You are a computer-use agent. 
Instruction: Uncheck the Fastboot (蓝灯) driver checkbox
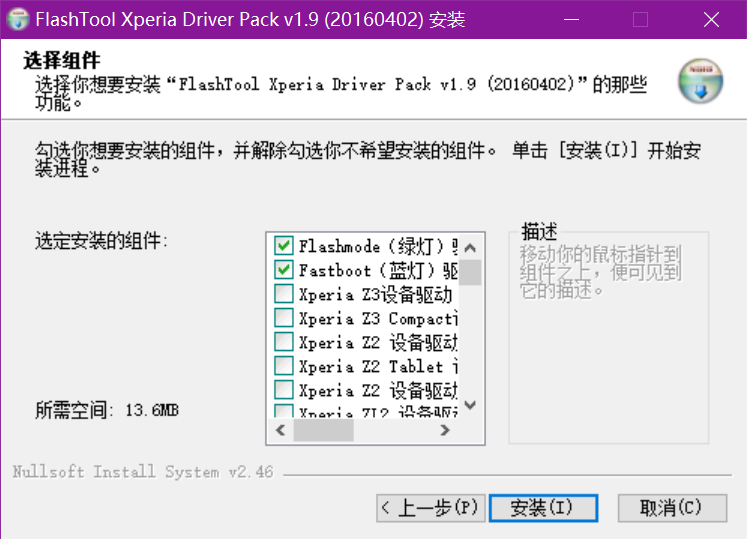tap(284, 270)
